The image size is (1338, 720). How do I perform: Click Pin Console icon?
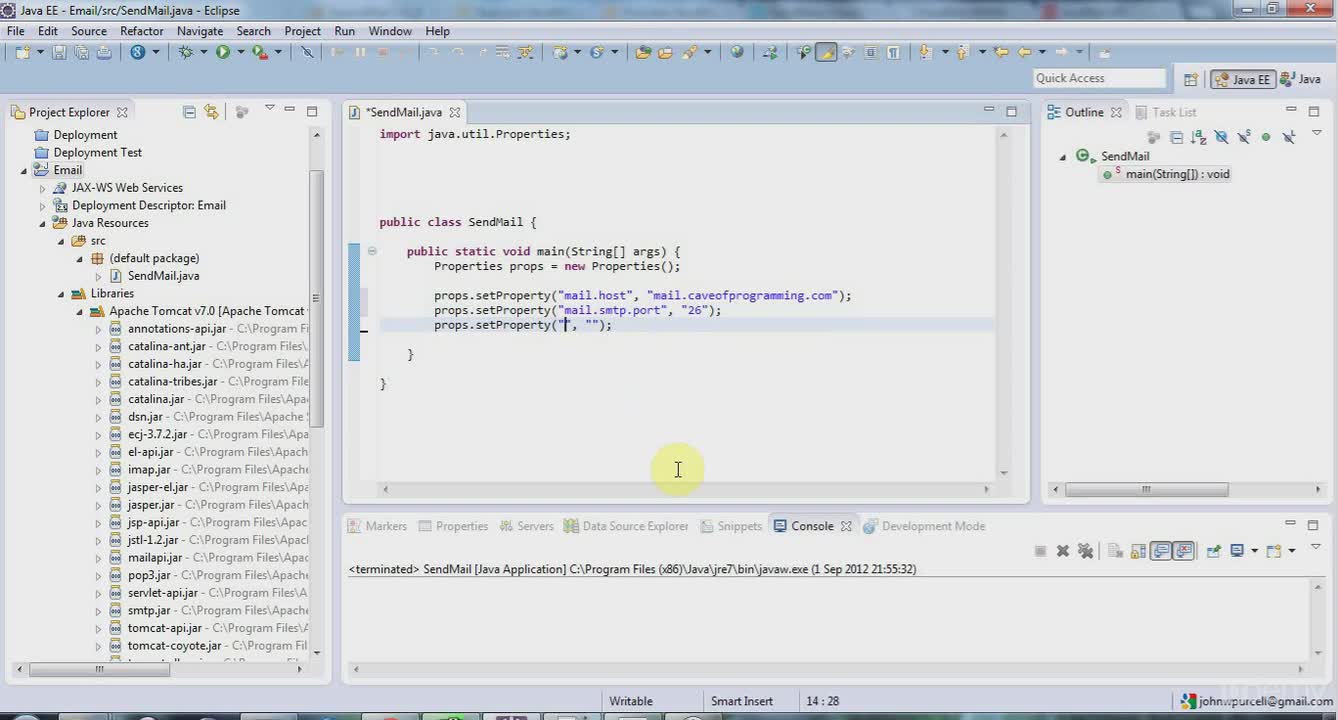pos(1213,551)
